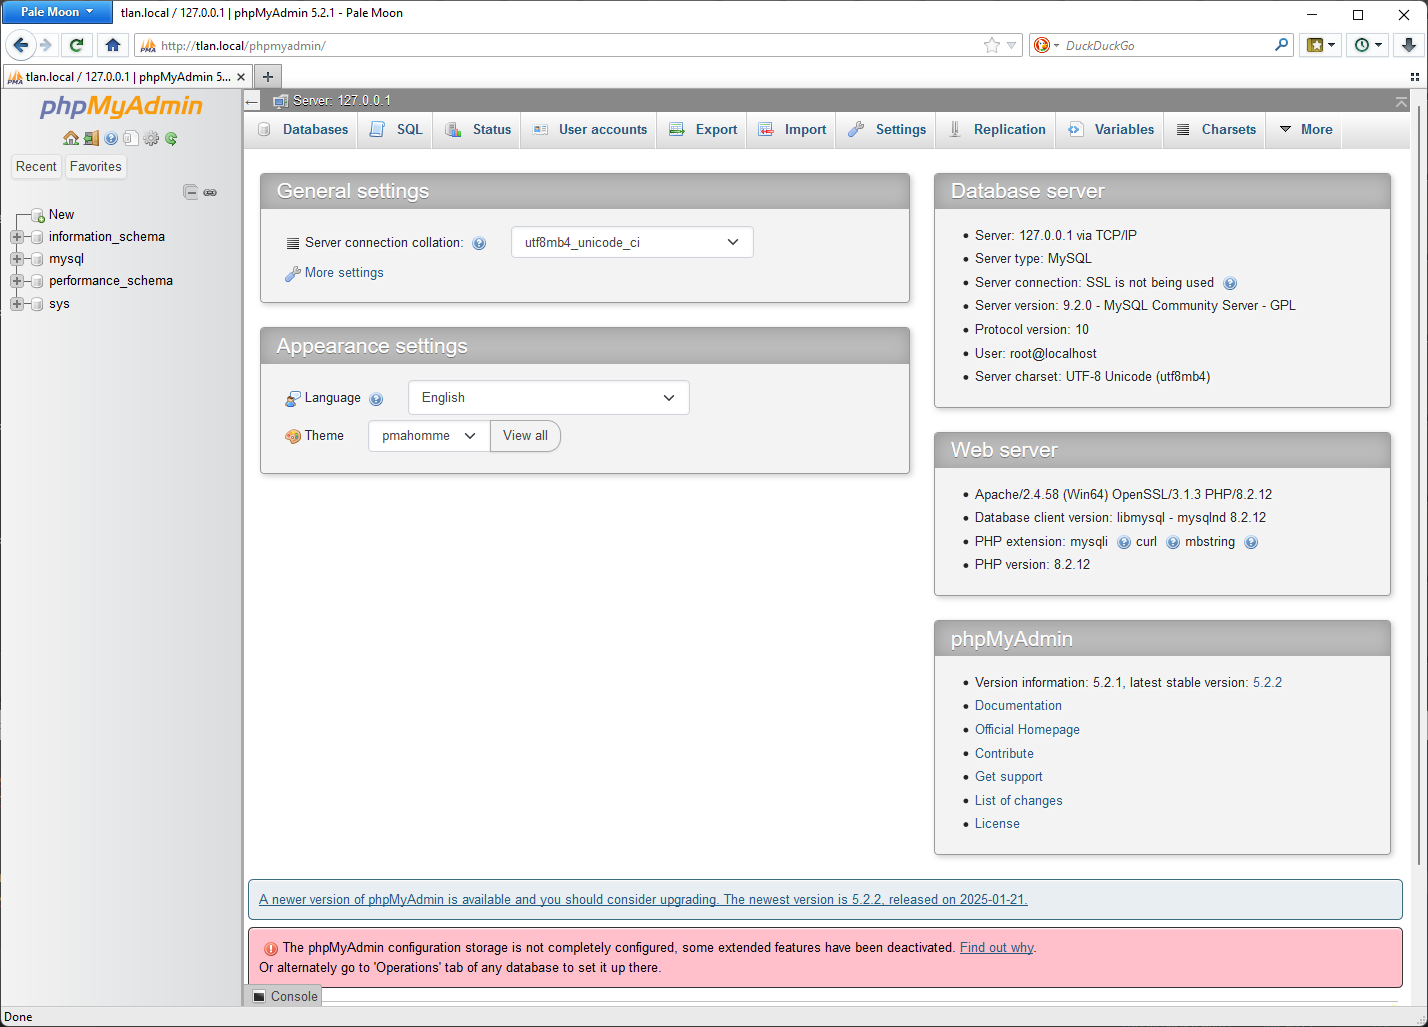Expand the mysql database node
This screenshot has height=1027, width=1428.
(17, 259)
